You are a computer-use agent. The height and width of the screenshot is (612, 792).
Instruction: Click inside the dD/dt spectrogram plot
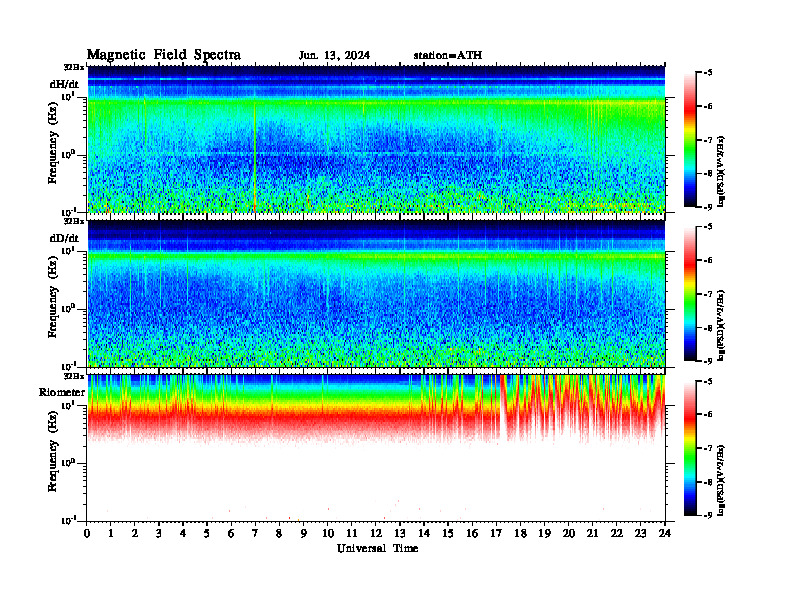(376, 293)
